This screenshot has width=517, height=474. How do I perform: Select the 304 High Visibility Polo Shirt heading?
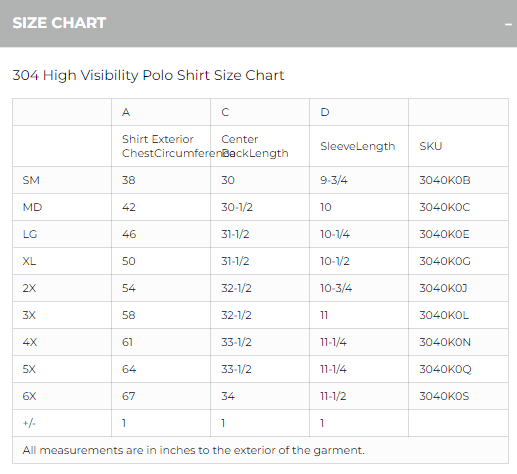[148, 75]
